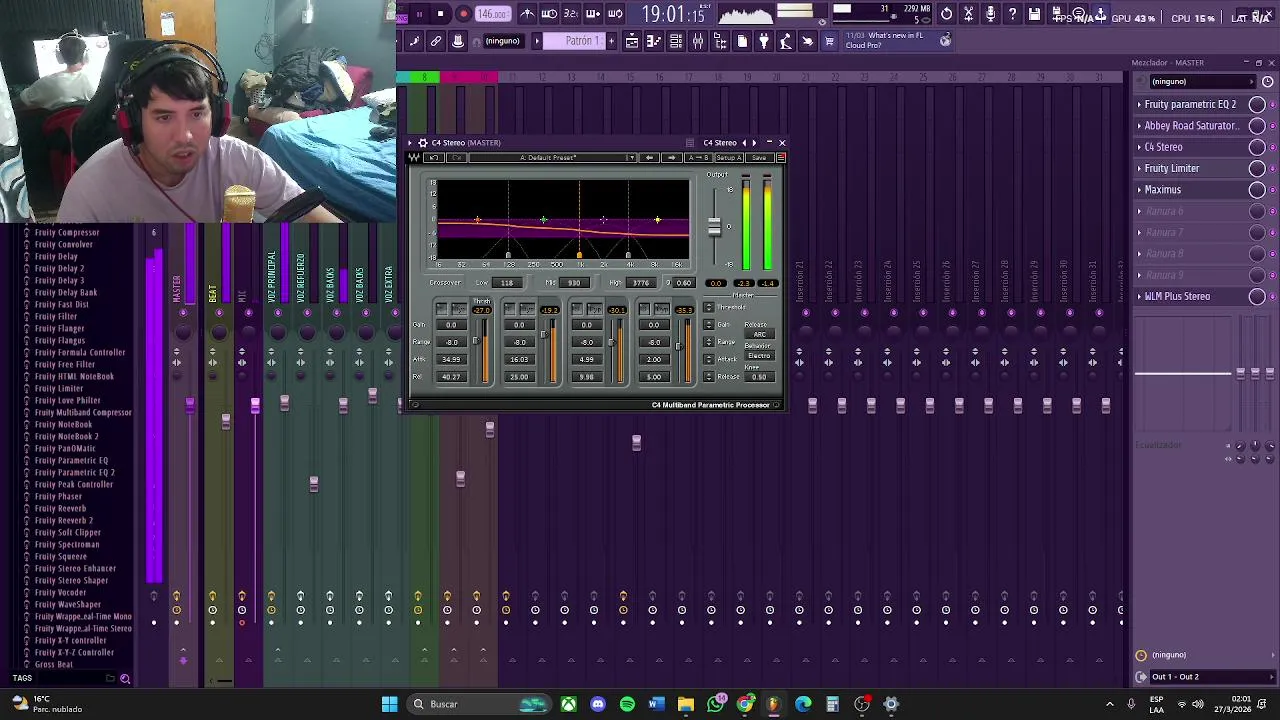Click the browser search magnifier icon
Screen dimensions: 1280x720
pos(125,679)
